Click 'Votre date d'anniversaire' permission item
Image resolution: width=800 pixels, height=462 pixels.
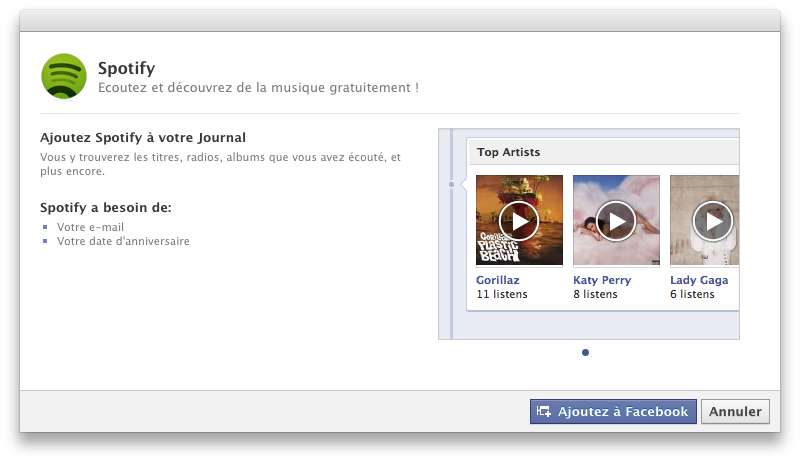coord(123,241)
